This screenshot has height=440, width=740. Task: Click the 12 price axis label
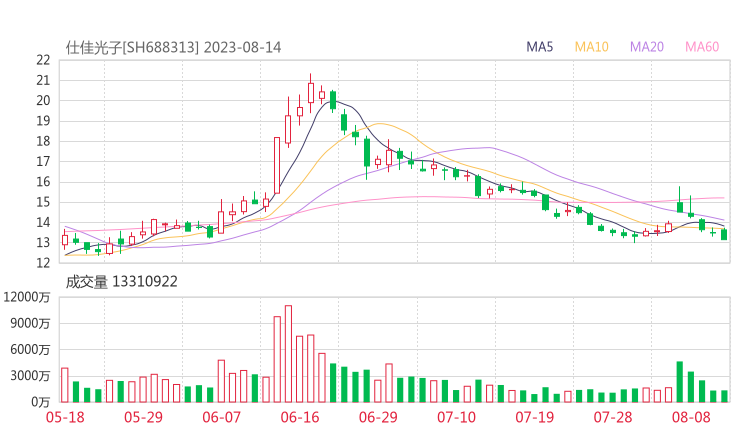coord(43,263)
